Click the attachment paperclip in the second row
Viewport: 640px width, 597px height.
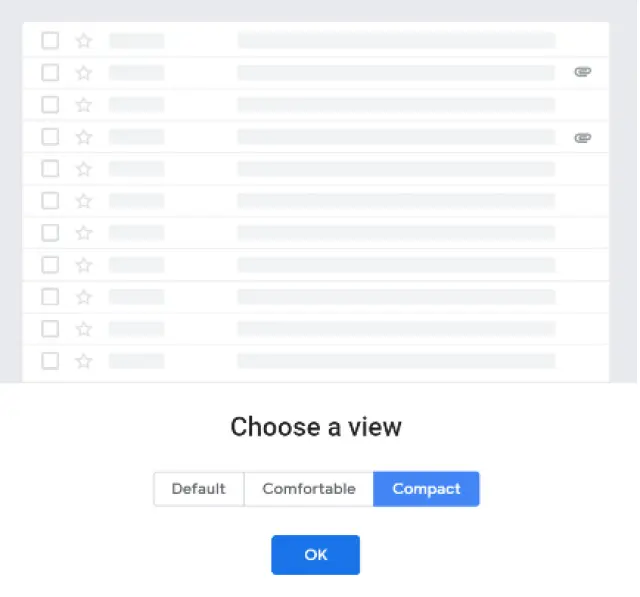[x=583, y=73]
